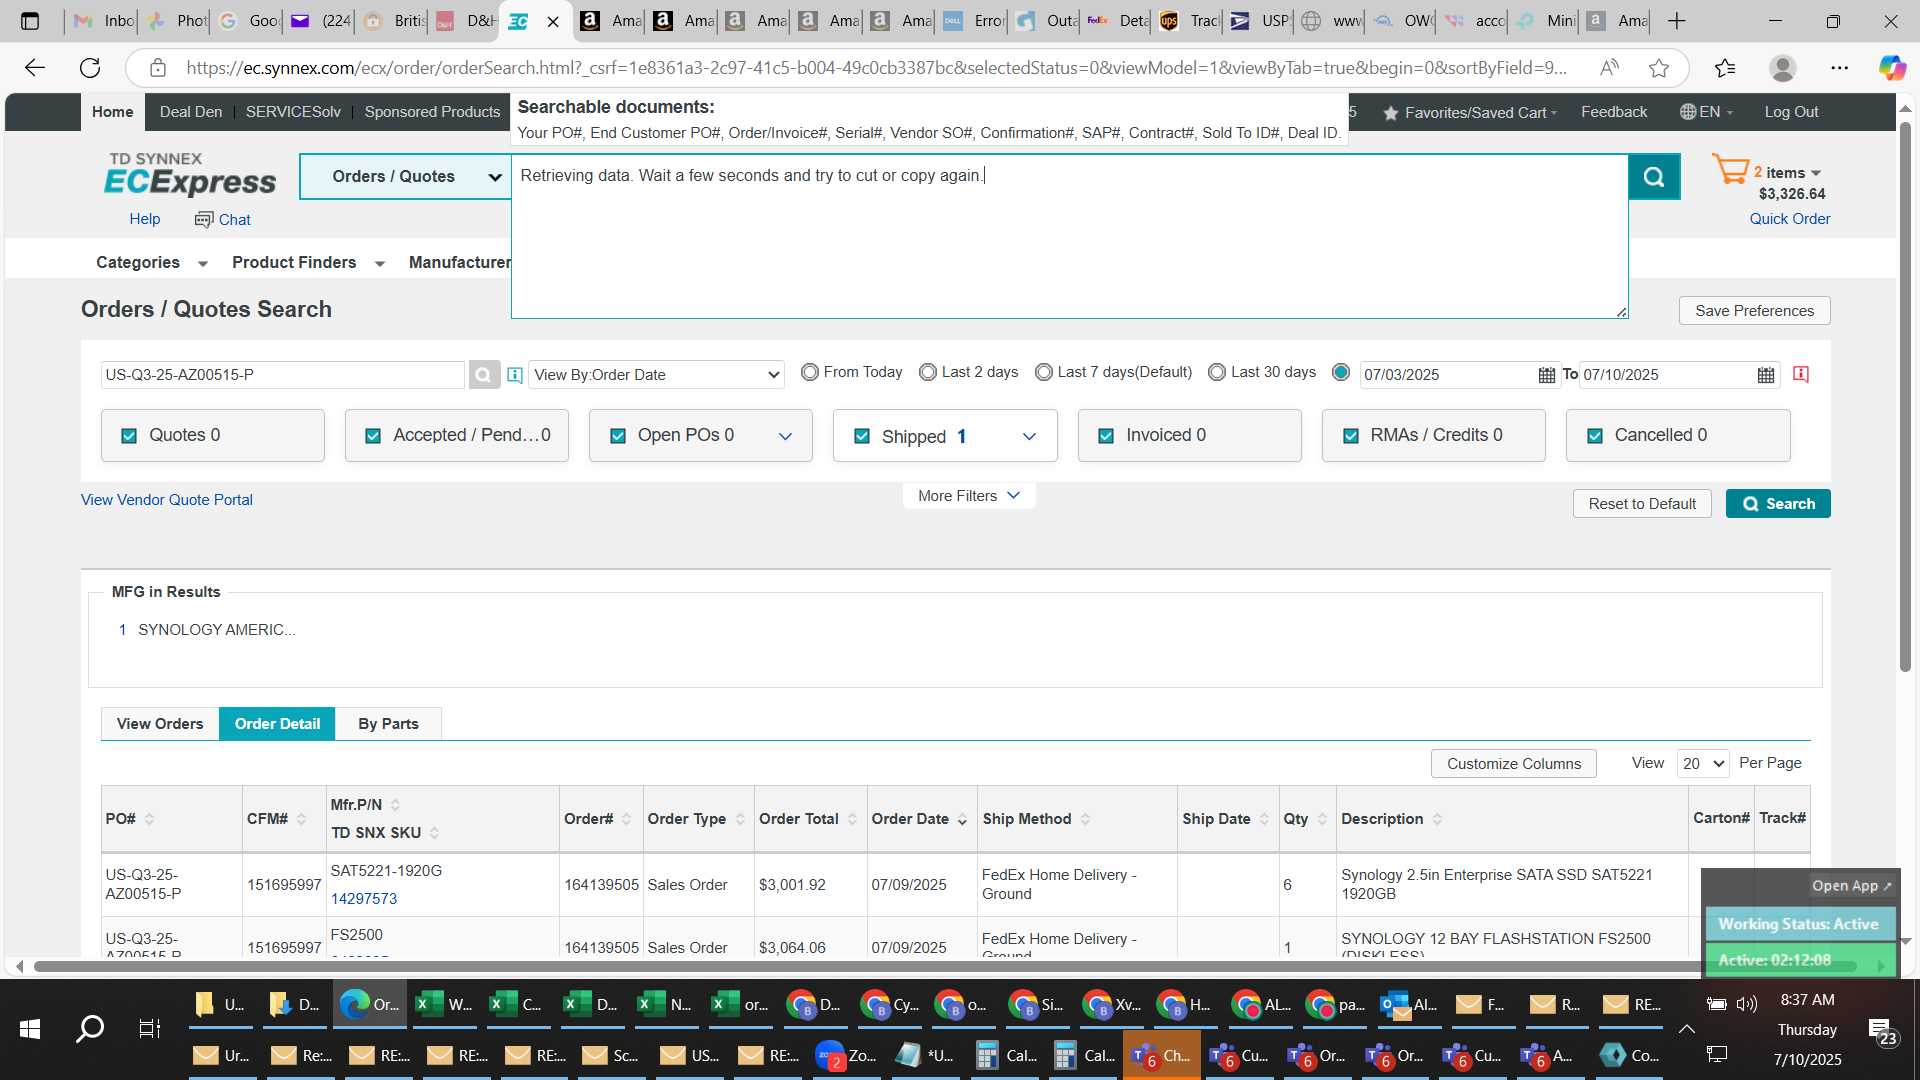Open Windows Start menu
The width and height of the screenshot is (1920, 1080).
(30, 1029)
